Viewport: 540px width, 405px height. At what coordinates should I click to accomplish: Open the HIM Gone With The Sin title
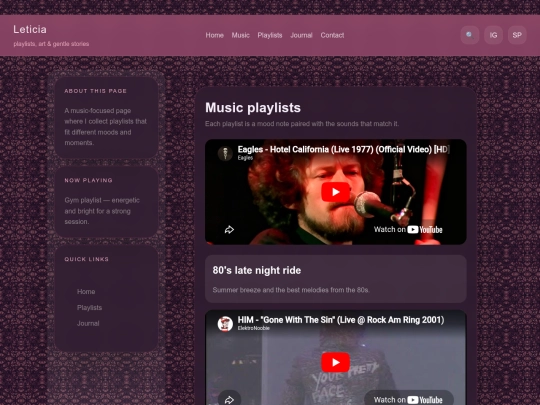pyautogui.click(x=341, y=320)
